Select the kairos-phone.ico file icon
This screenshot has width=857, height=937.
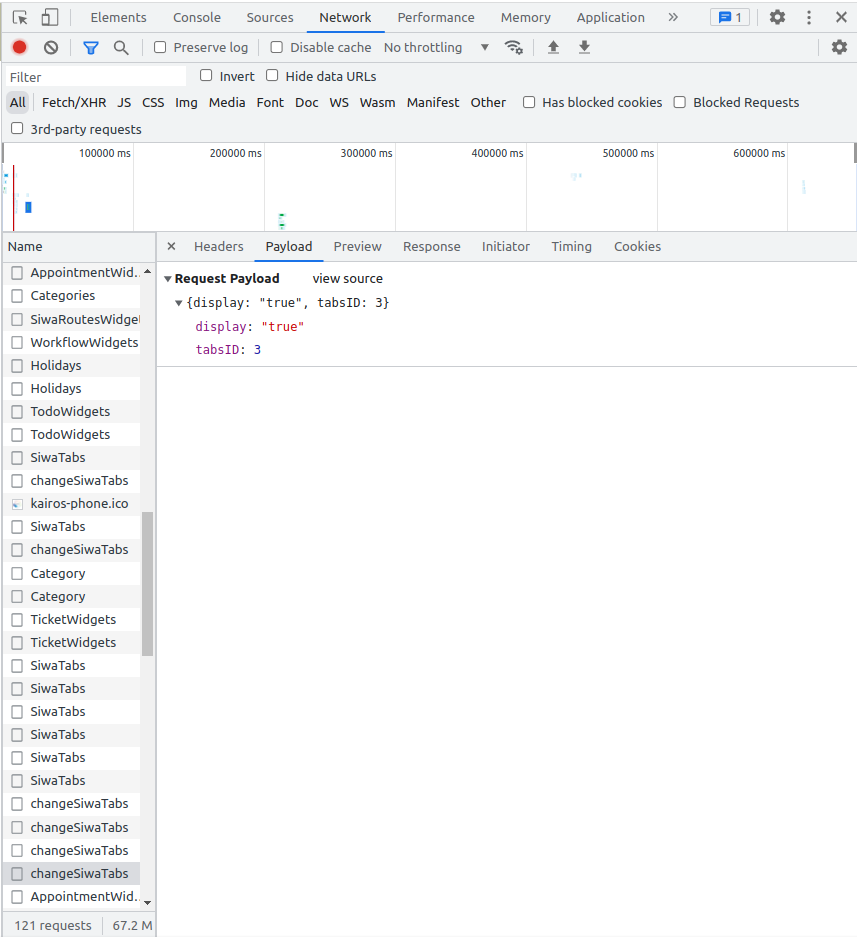pyautogui.click(x=17, y=504)
